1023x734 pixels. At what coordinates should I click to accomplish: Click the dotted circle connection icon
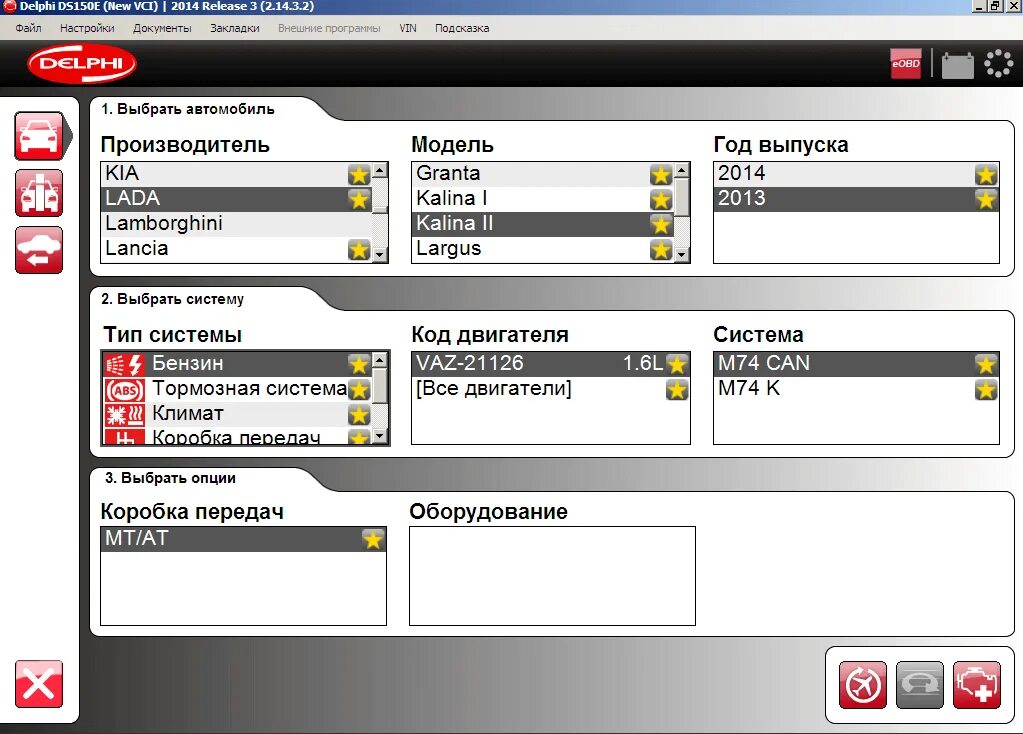[x=998, y=64]
